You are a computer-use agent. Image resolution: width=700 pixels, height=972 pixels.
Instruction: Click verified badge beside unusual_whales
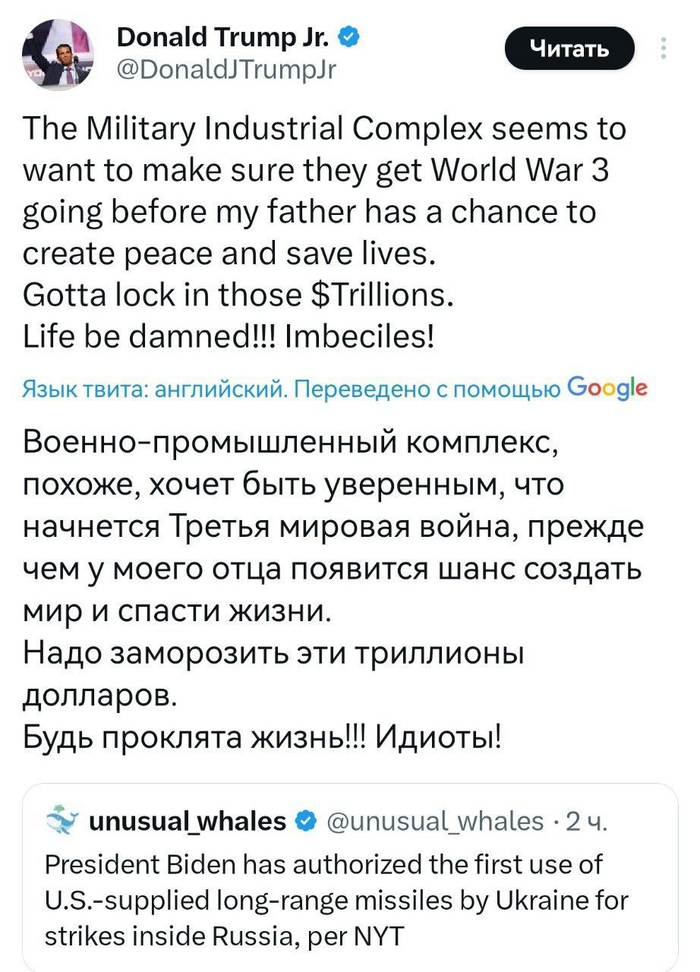tap(305, 822)
